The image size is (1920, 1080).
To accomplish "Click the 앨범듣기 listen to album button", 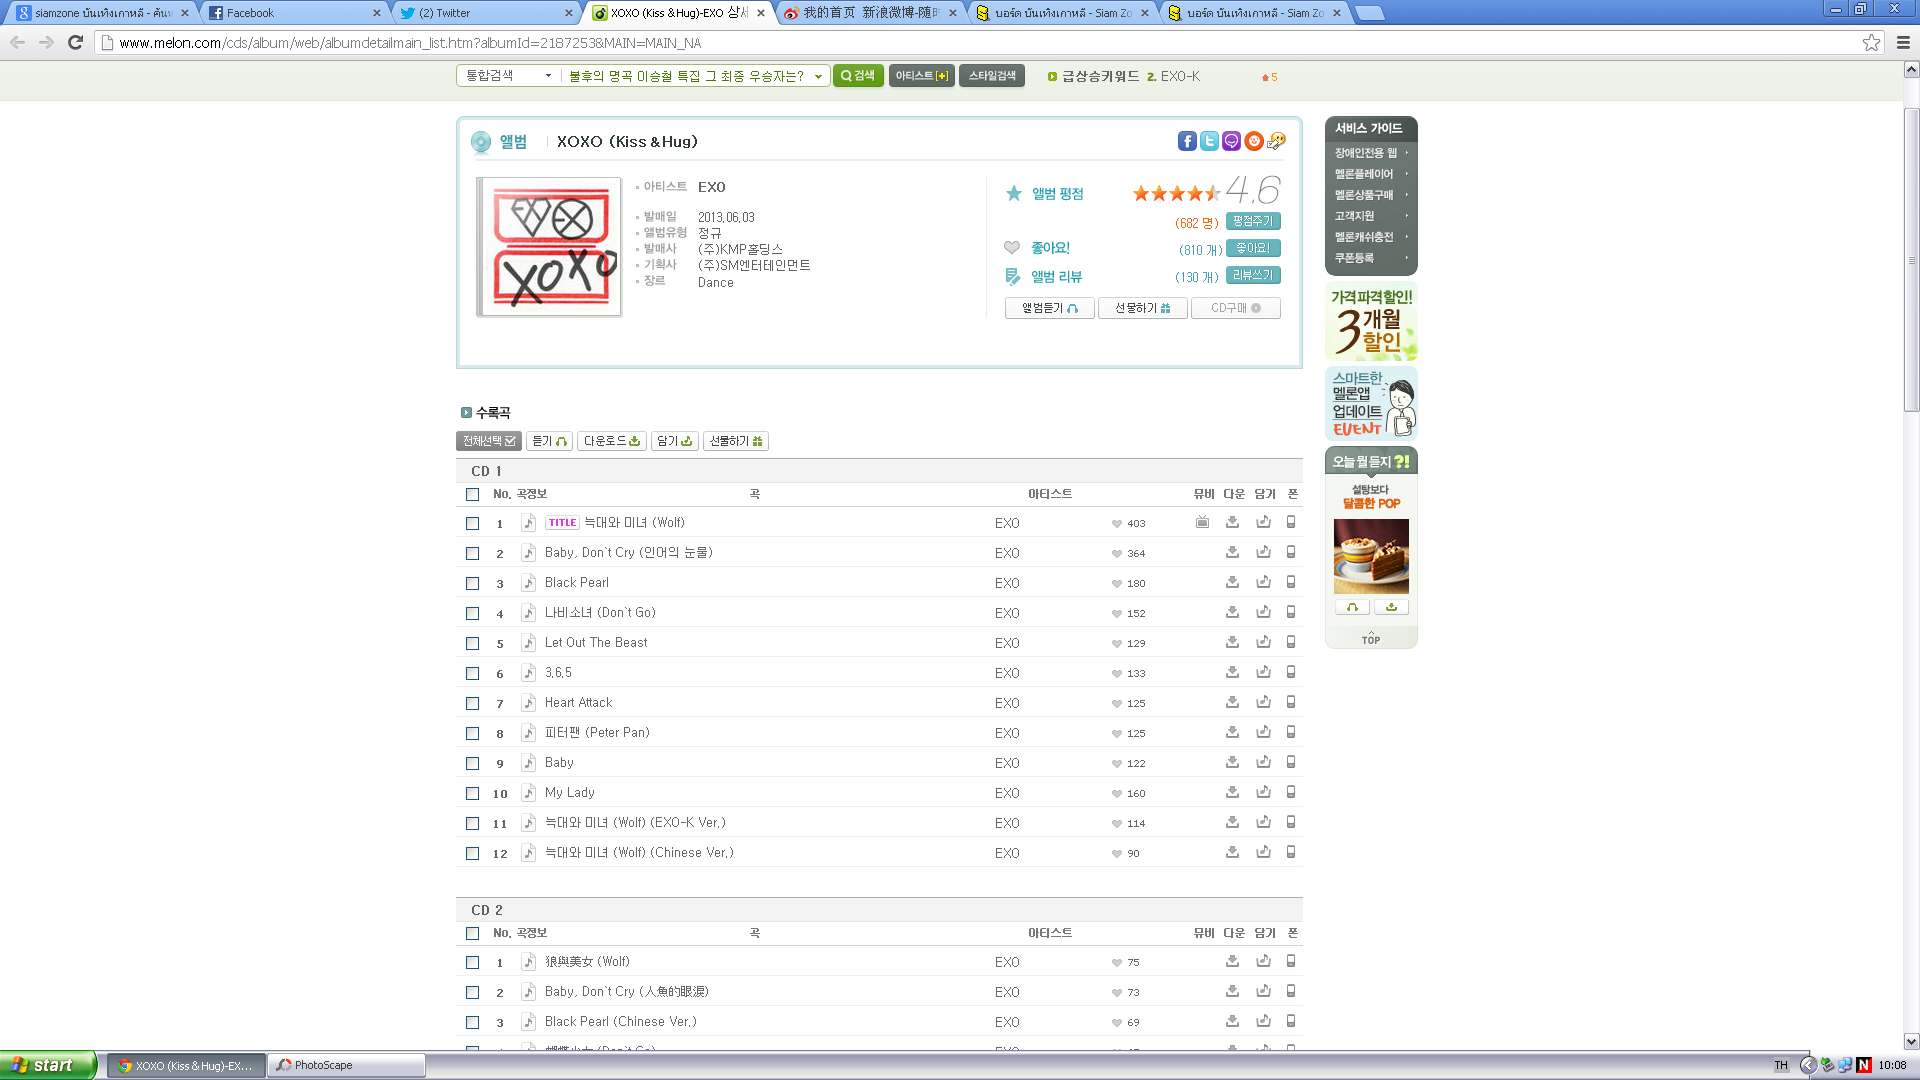I will pyautogui.click(x=1049, y=308).
